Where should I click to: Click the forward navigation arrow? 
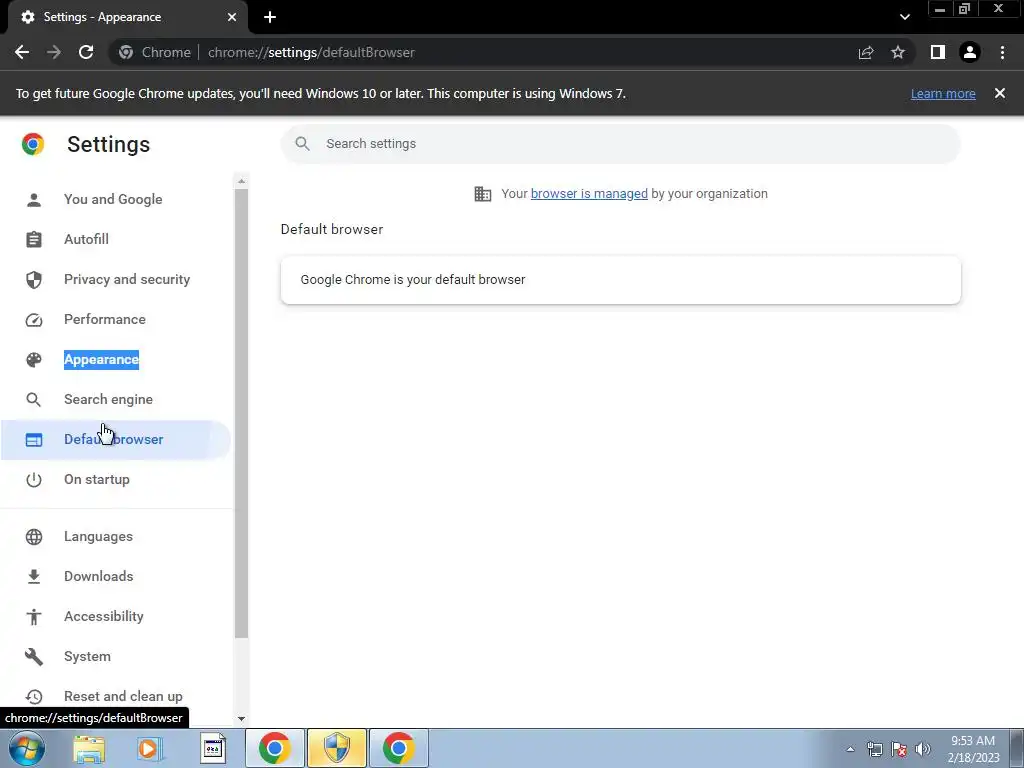pos(54,52)
